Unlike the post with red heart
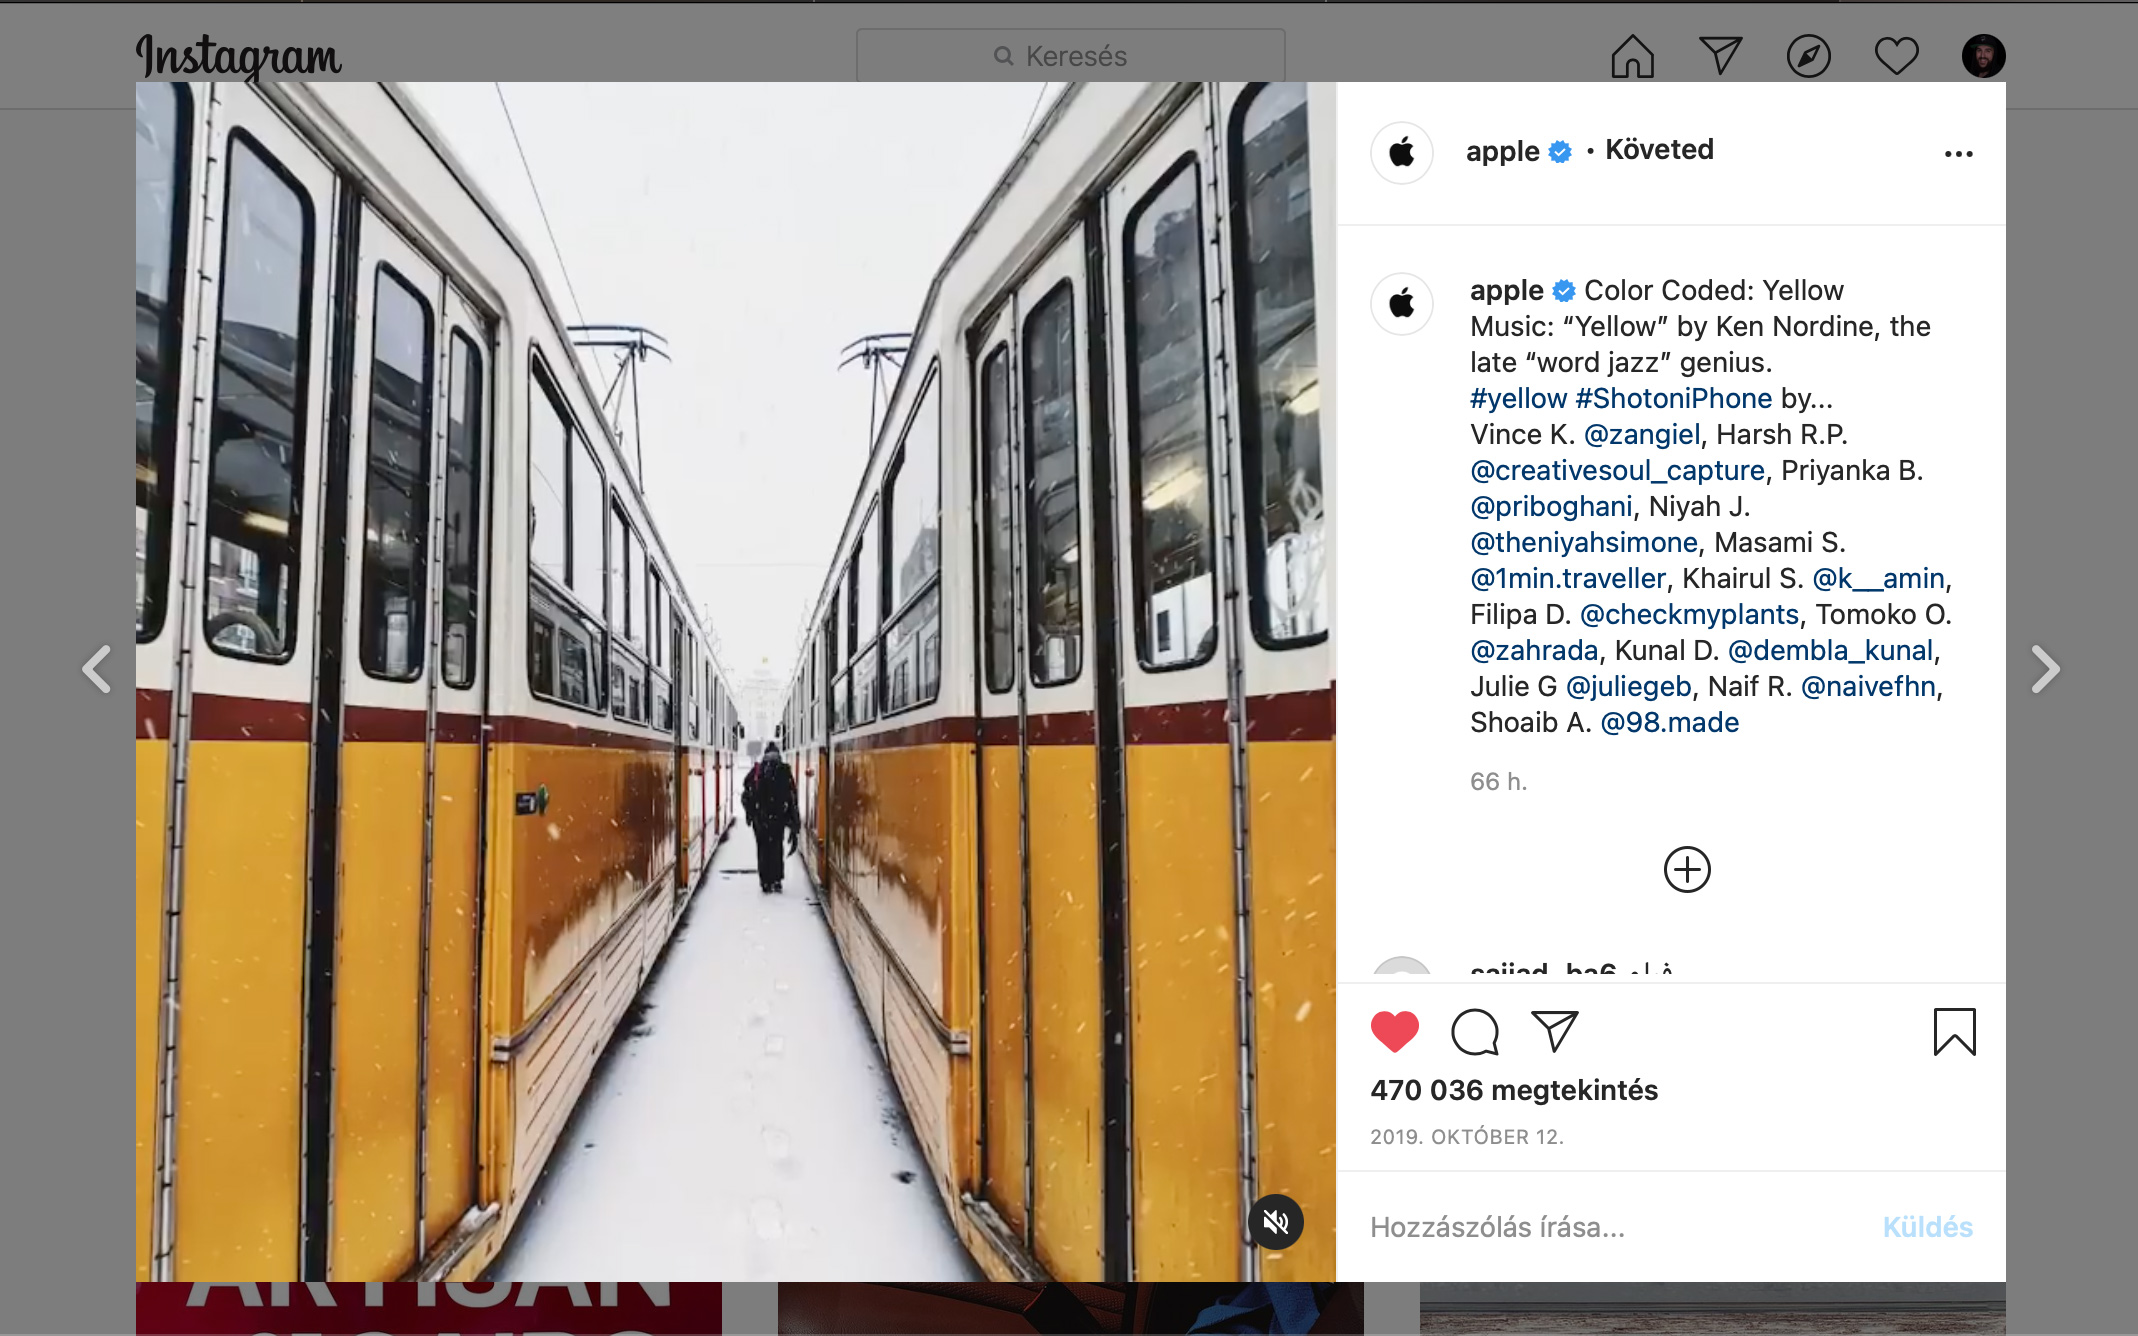The width and height of the screenshot is (2138, 1336). 1394,1032
